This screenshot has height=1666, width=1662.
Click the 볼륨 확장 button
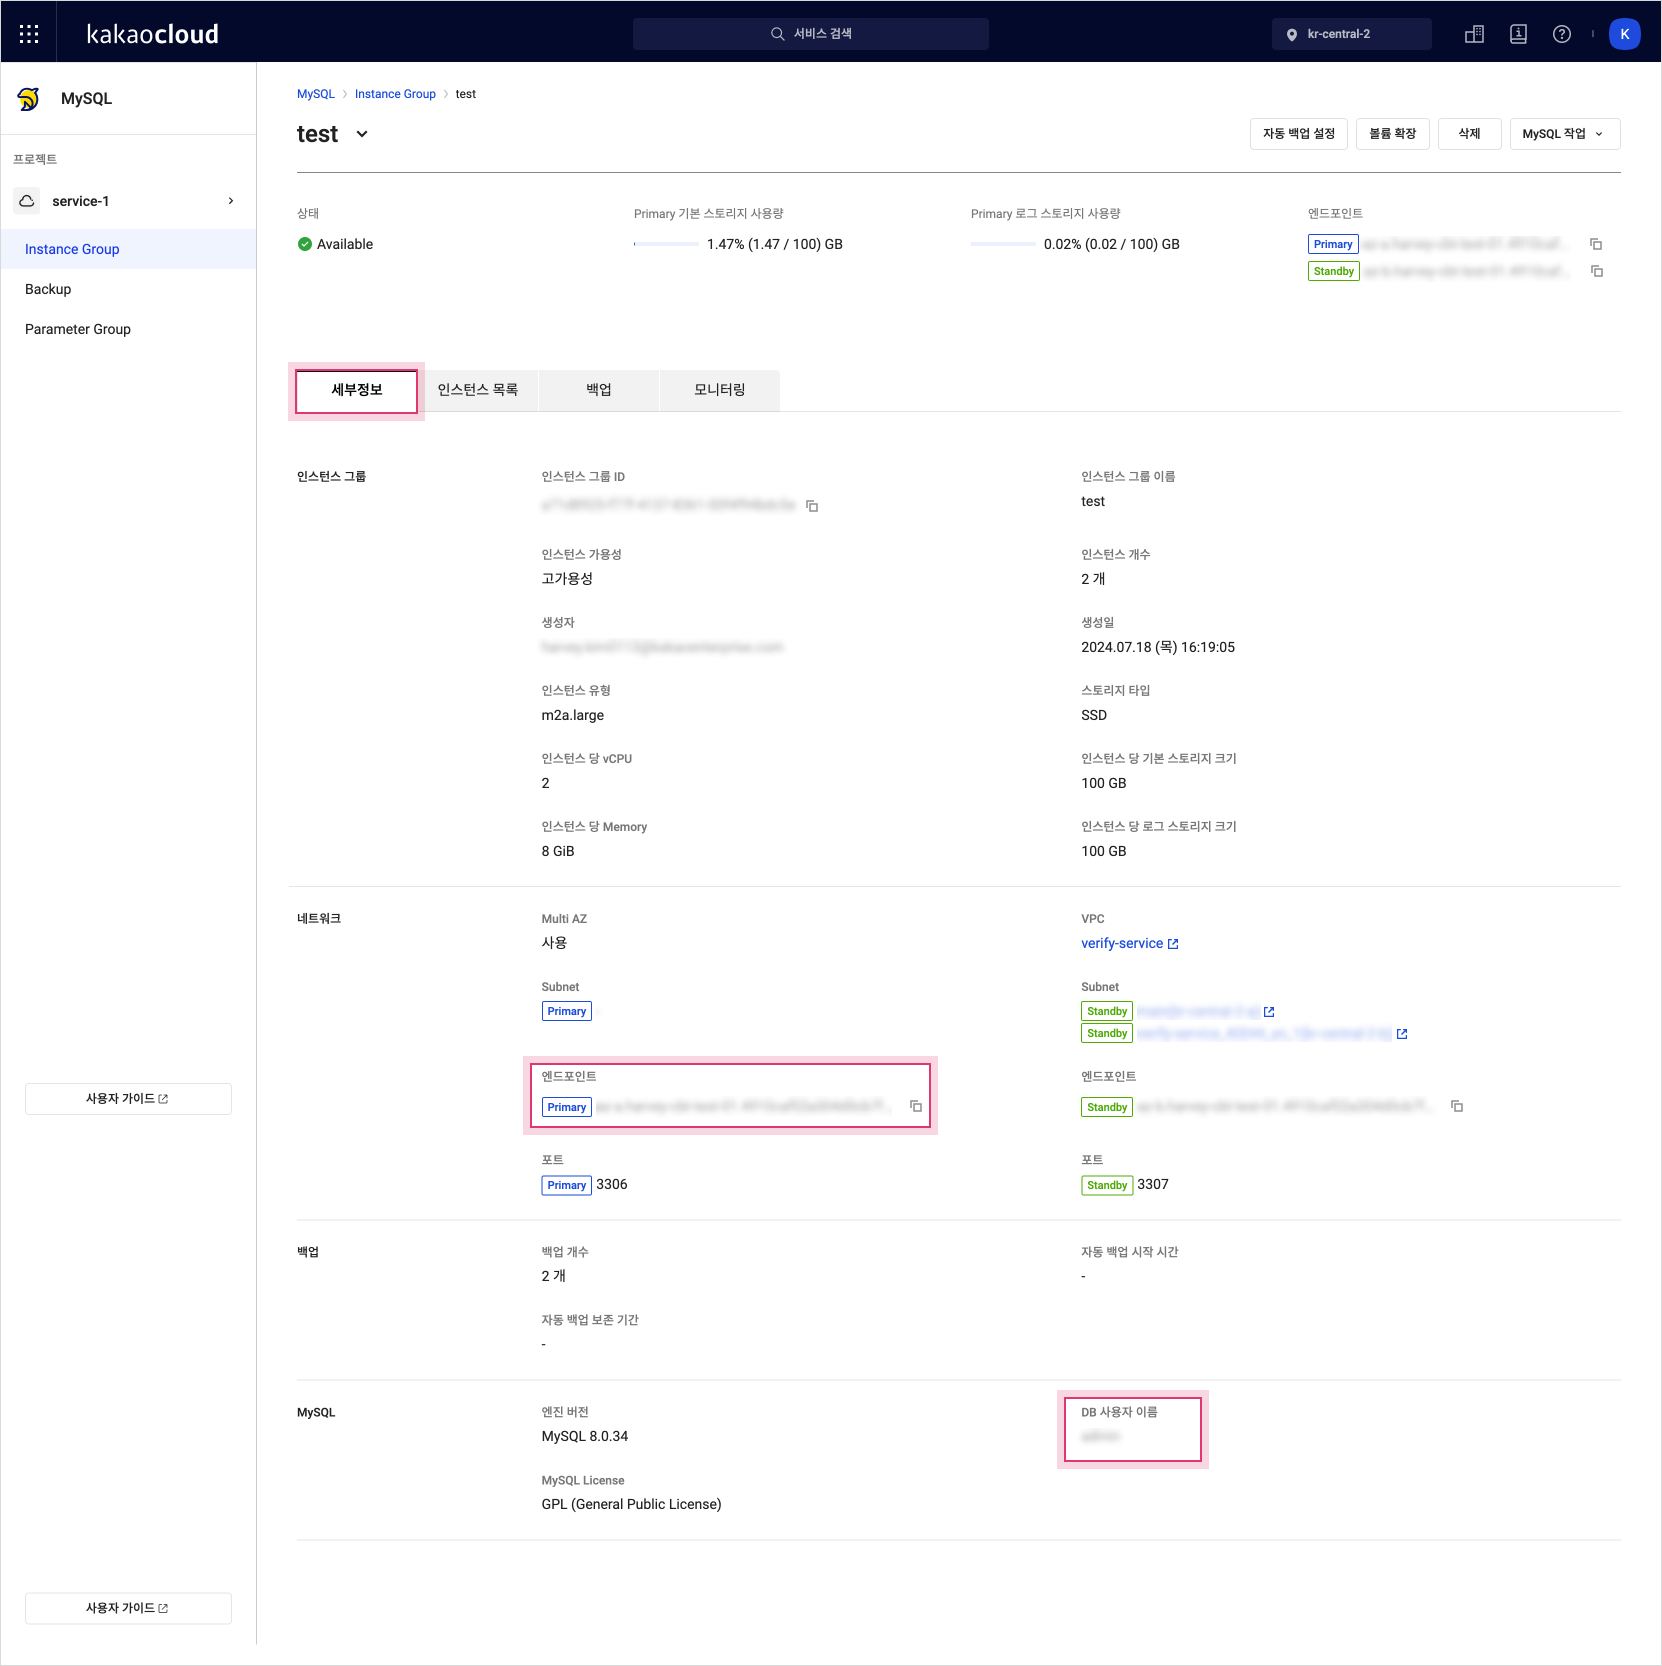(x=1393, y=134)
